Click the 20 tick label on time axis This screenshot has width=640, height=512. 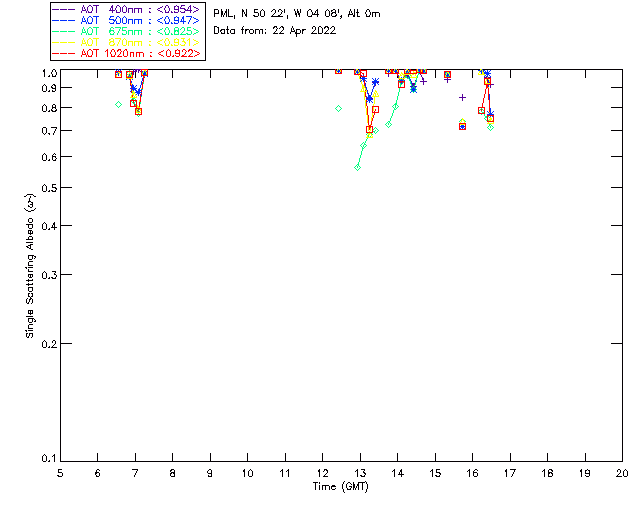[x=622, y=473]
